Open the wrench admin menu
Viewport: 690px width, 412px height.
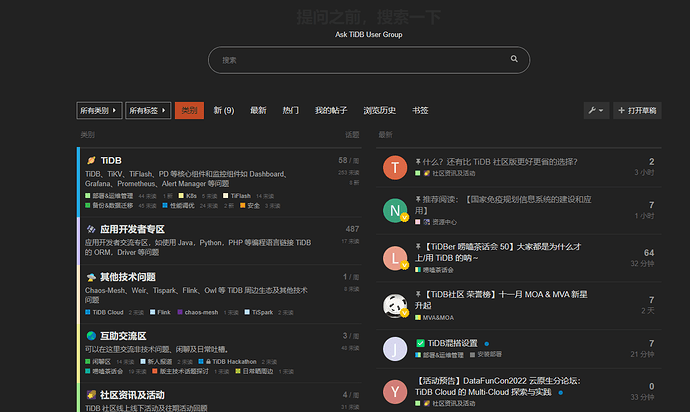[596, 110]
